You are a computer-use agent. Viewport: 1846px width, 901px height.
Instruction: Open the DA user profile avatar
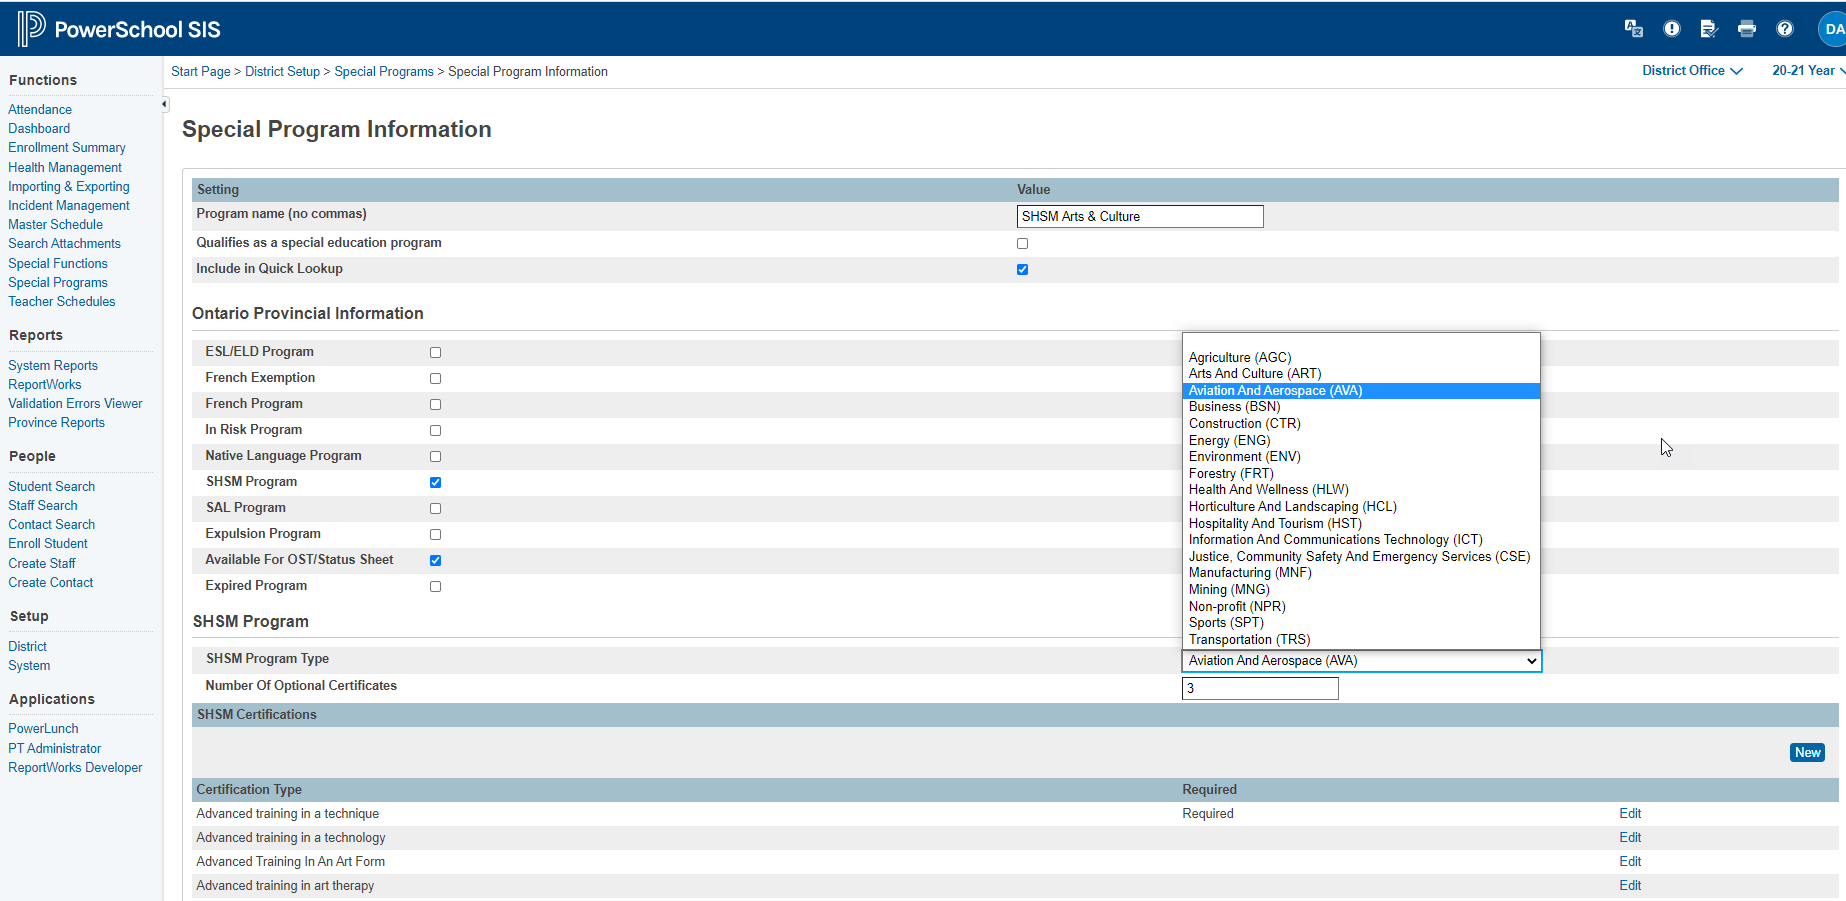coord(1832,29)
